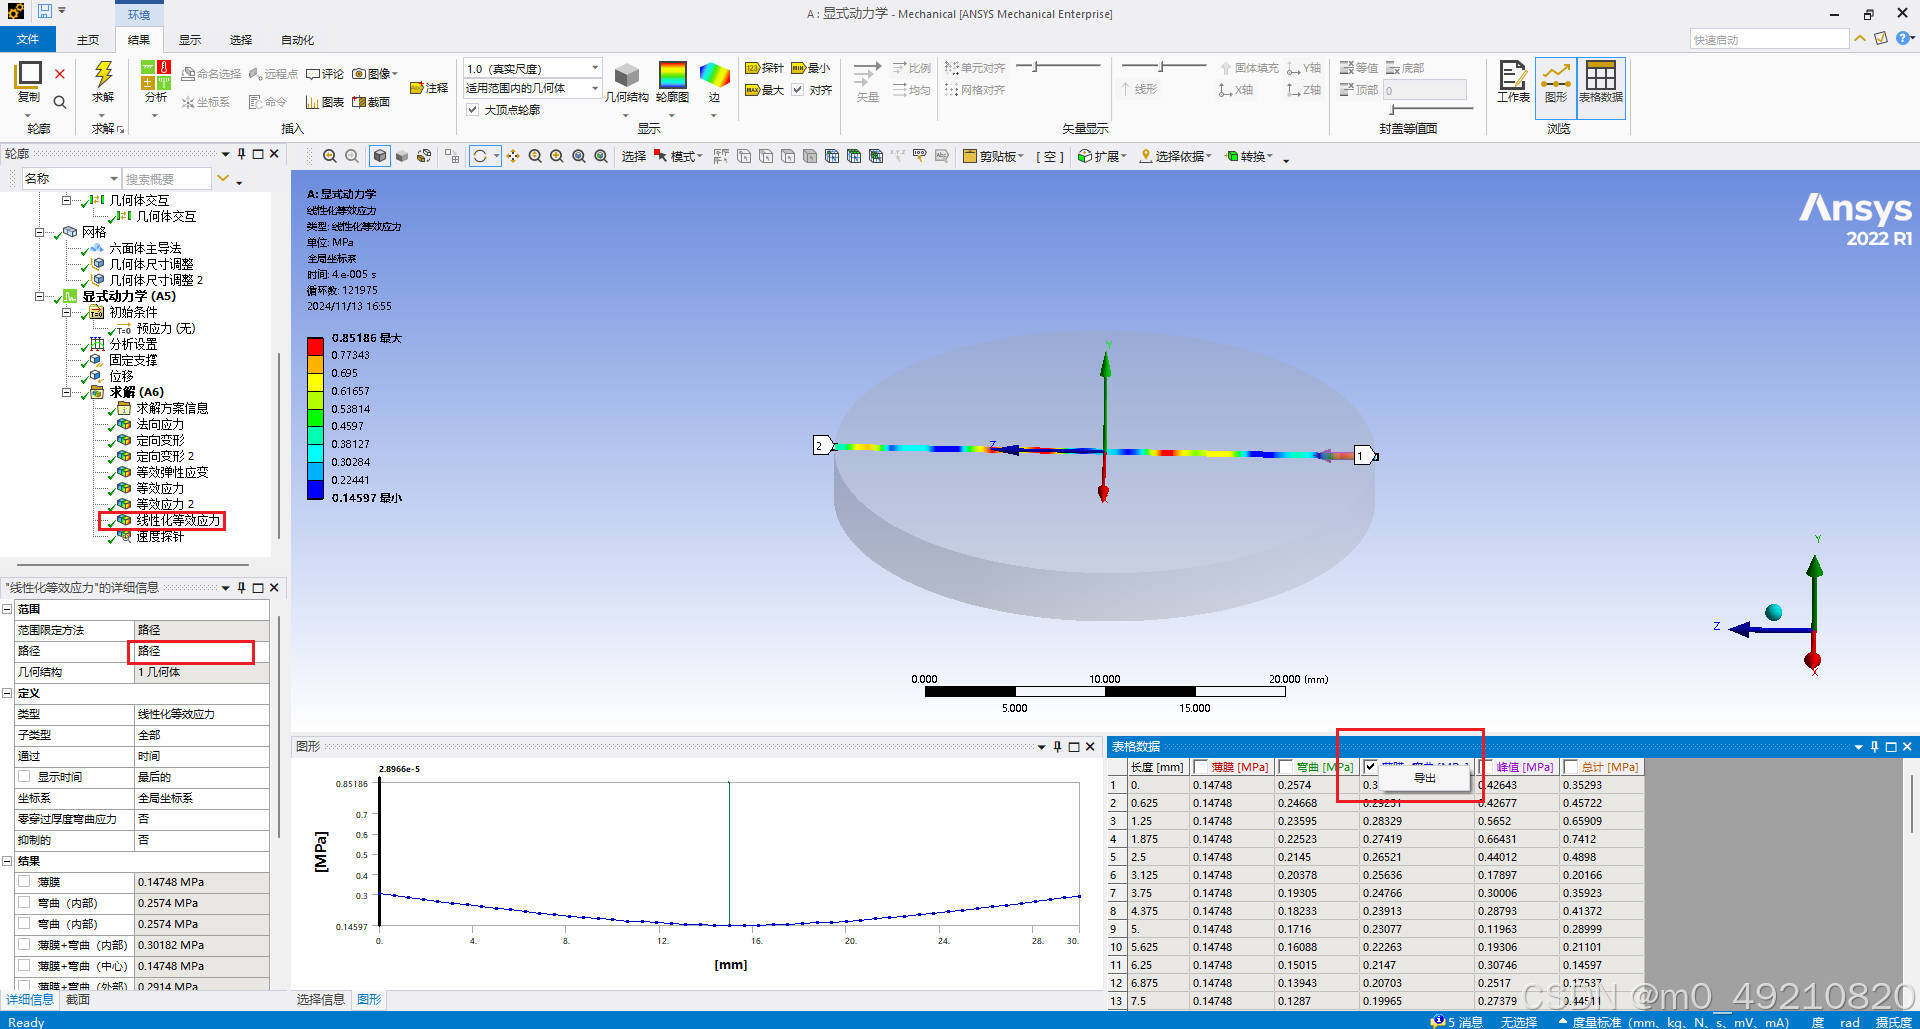This screenshot has width=1920, height=1029.
Task: Switch to the 自动化 ribbon tab
Action: pos(297,40)
